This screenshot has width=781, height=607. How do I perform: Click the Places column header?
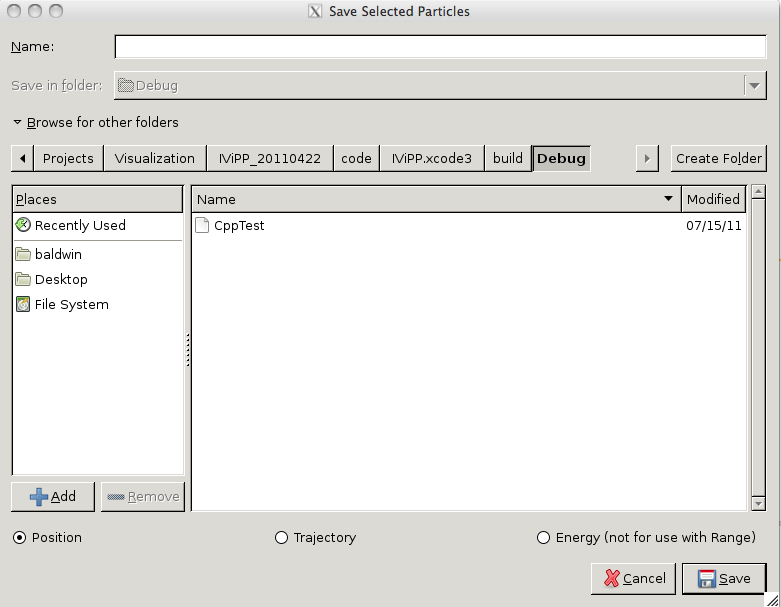(98, 199)
